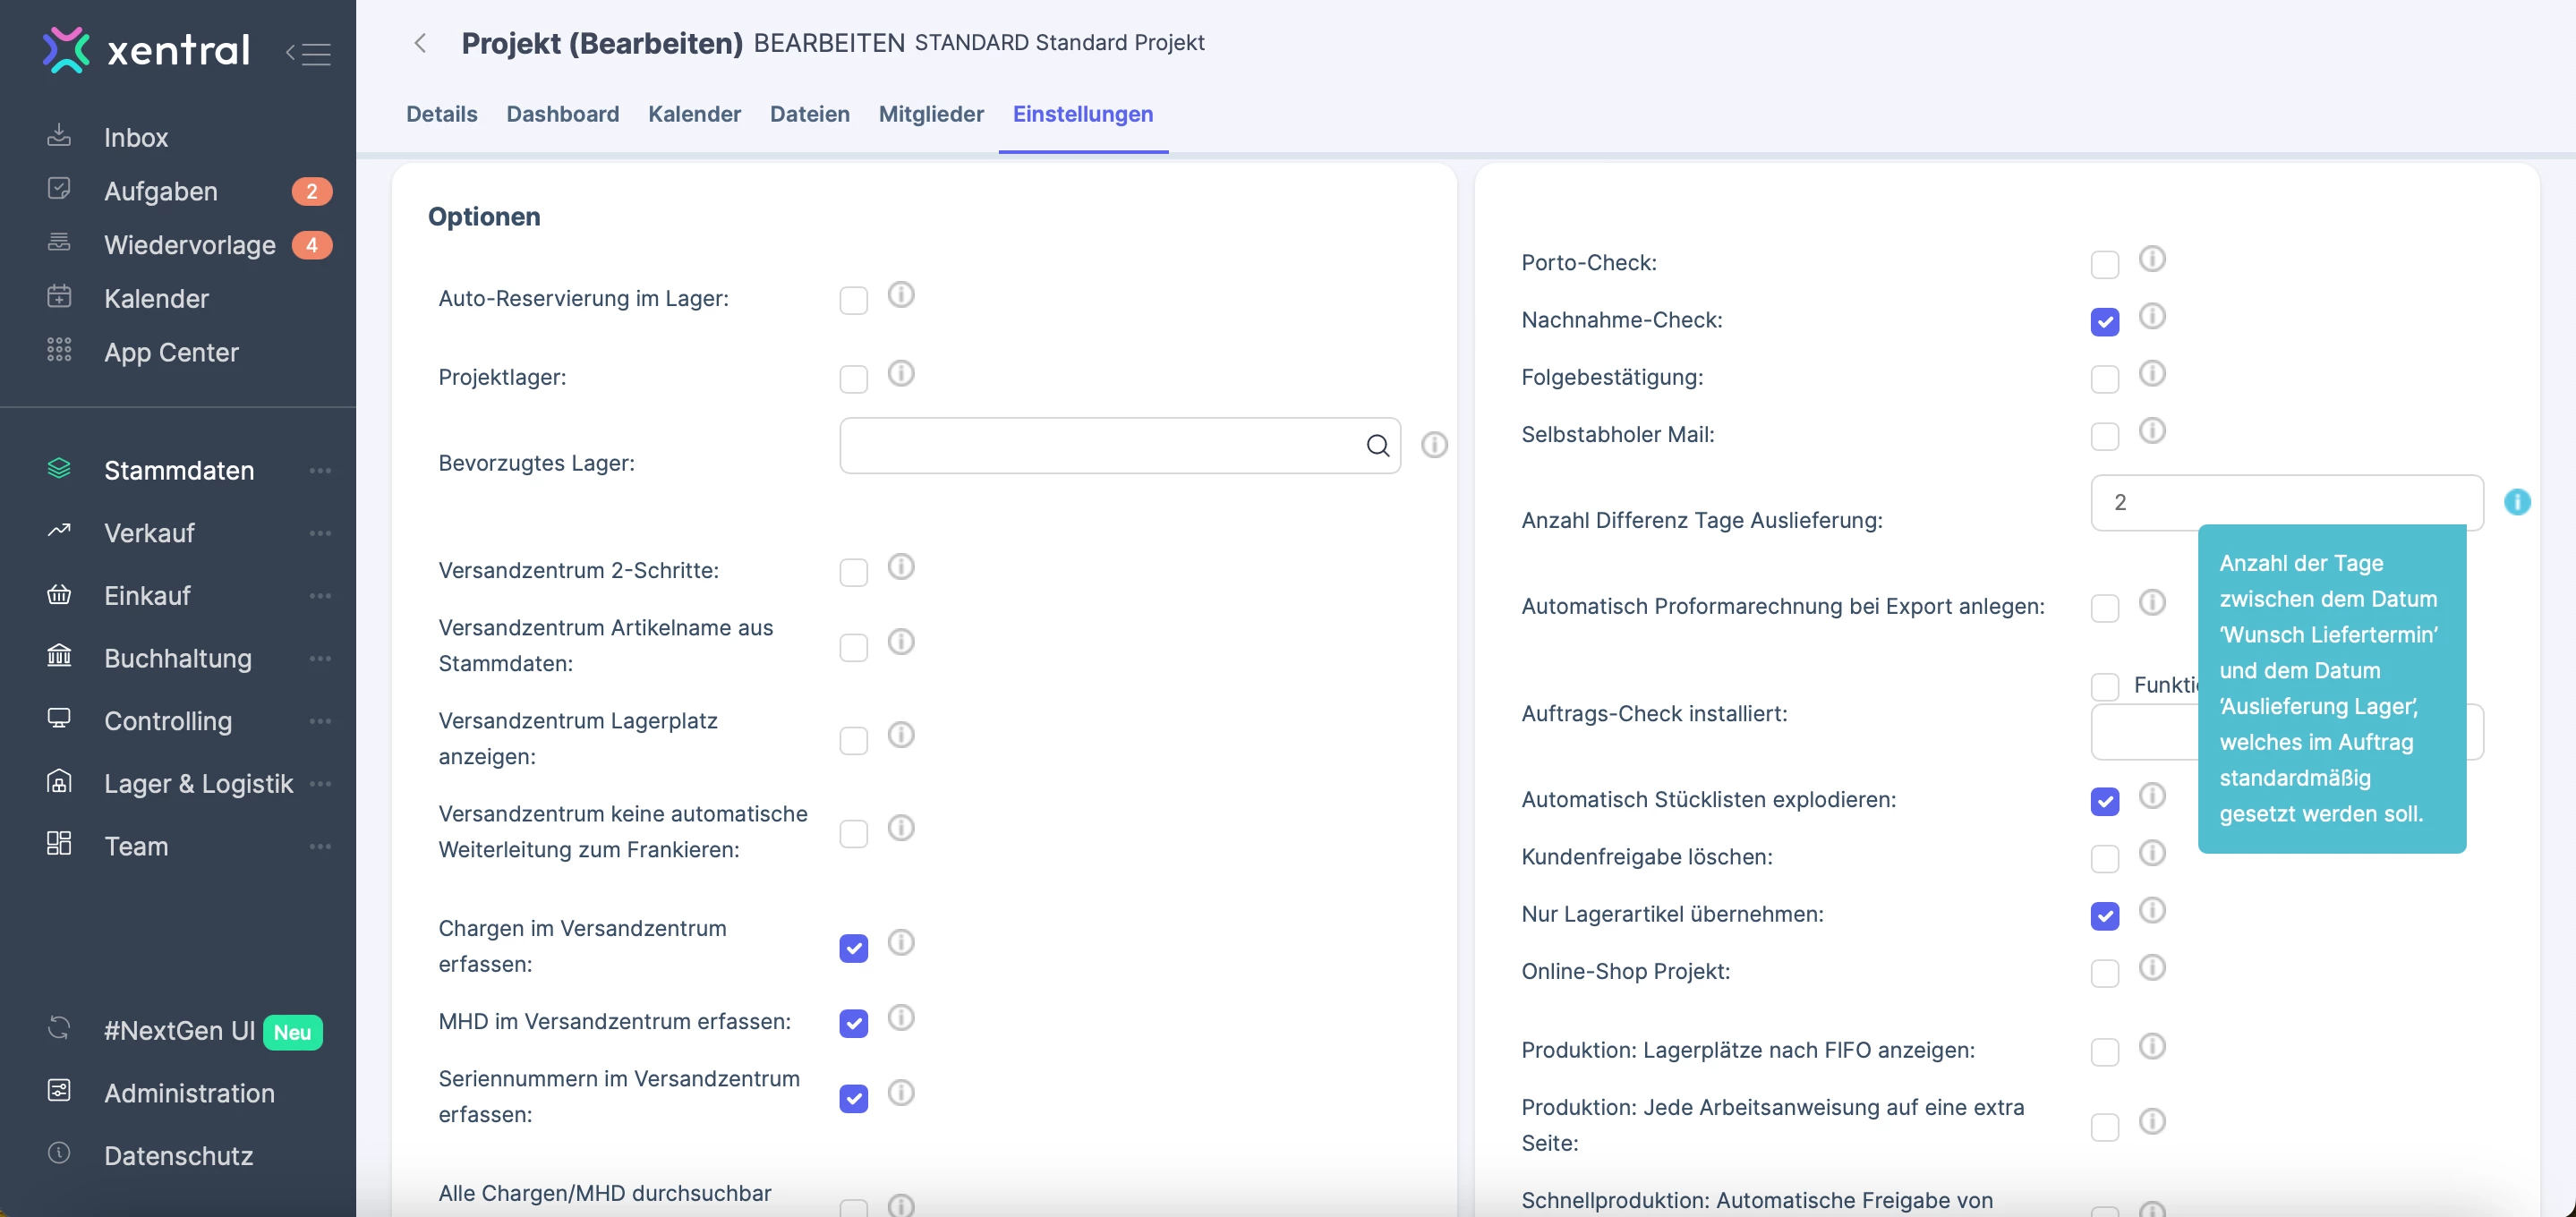The height and width of the screenshot is (1217, 2576).
Task: Click the Verkauf trend icon
Action: pyautogui.click(x=59, y=531)
